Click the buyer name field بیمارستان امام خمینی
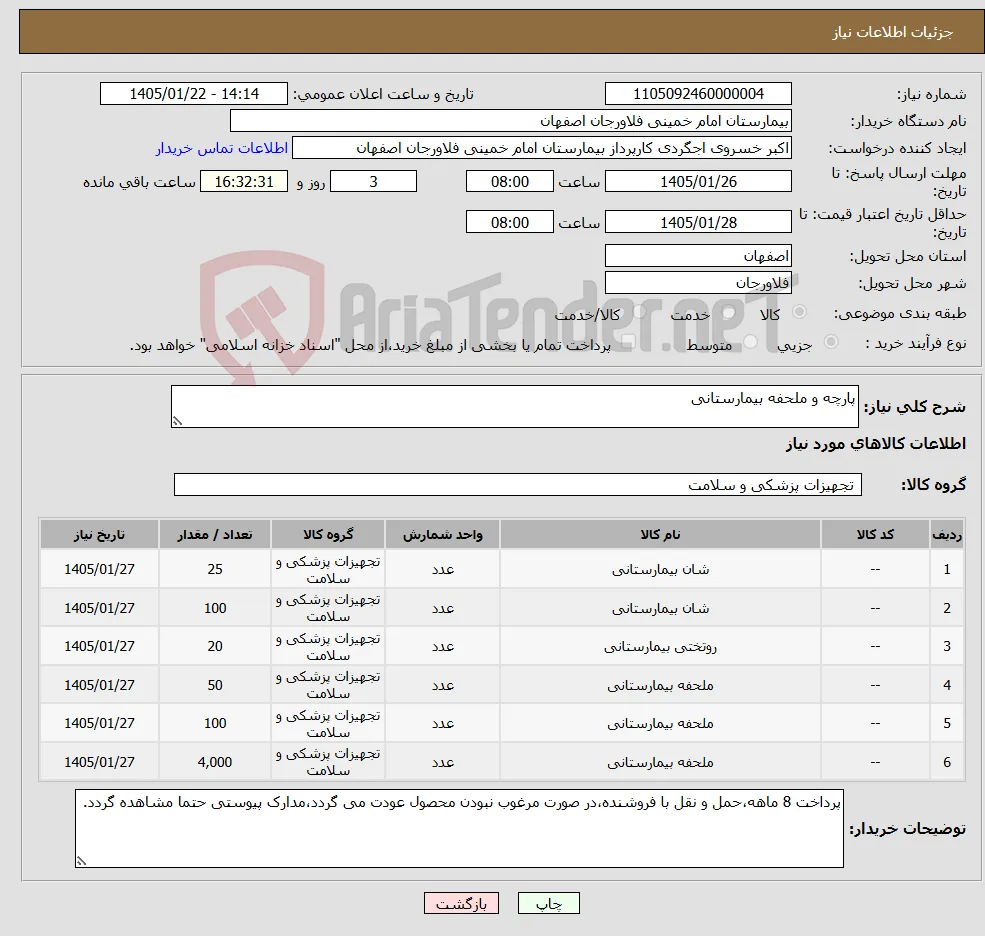This screenshot has height=936, width=985. 510,121
